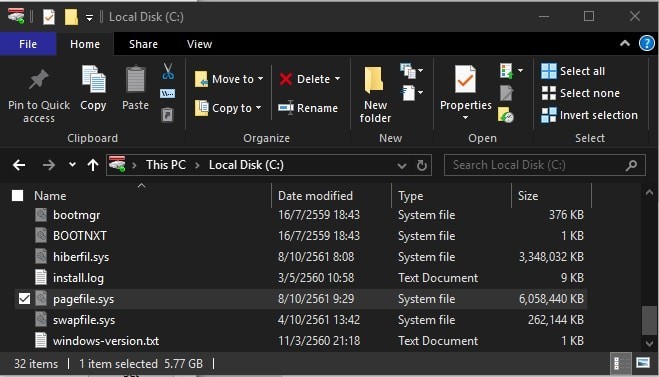659x377 pixels.
Task: Open the File menu tab
Action: (28, 44)
